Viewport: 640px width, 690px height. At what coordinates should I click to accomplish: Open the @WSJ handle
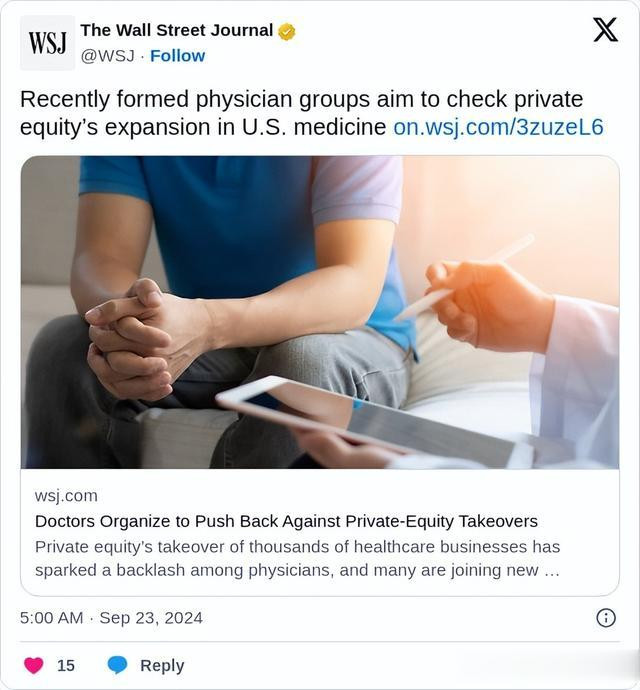click(x=107, y=56)
